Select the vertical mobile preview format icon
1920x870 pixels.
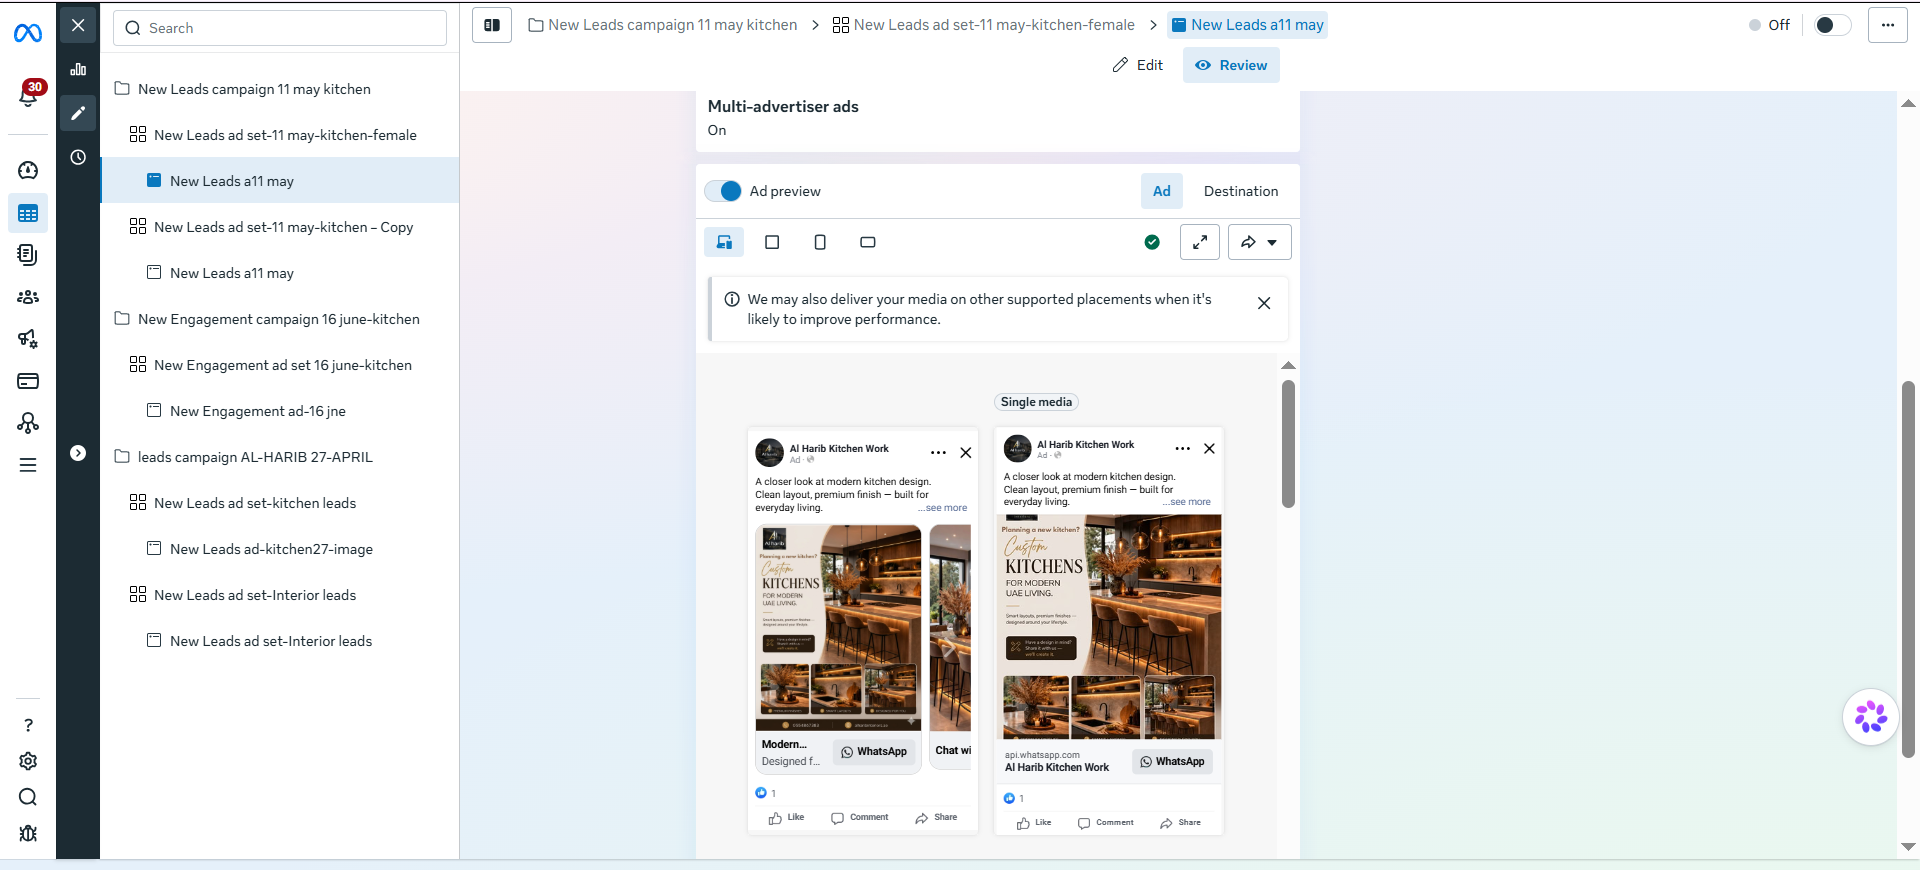820,242
